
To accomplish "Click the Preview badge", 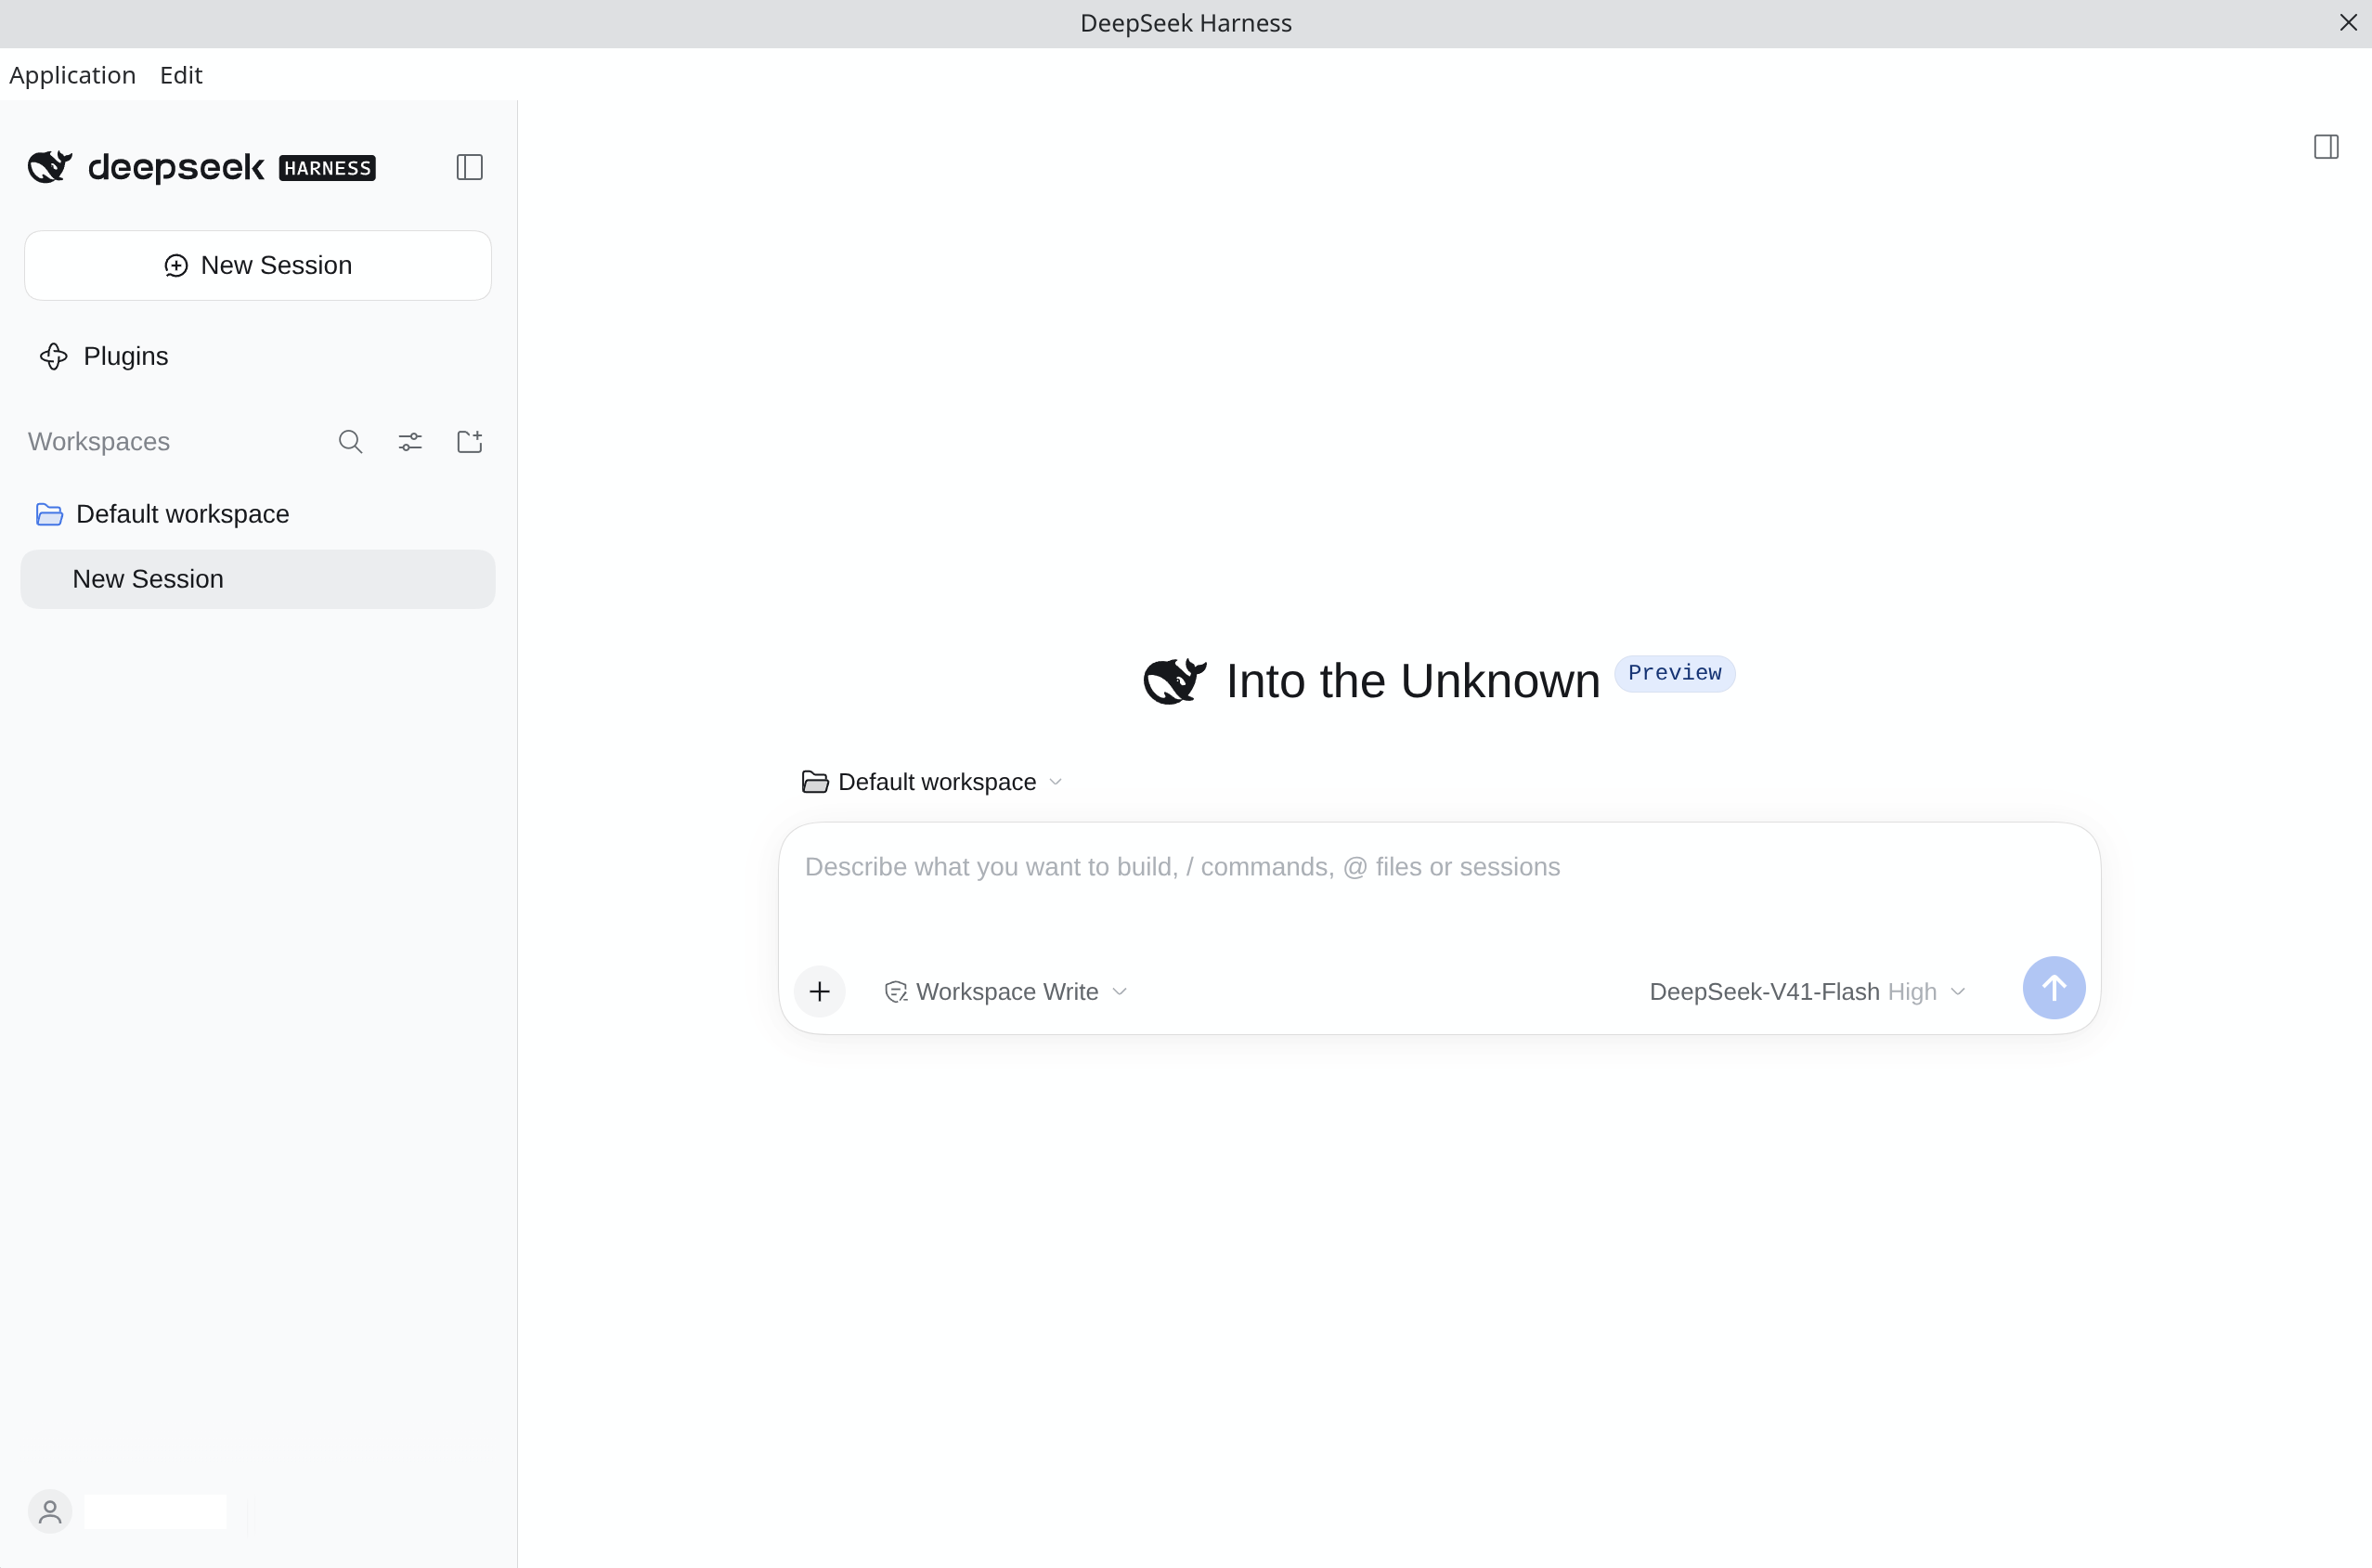I will coord(1674,673).
